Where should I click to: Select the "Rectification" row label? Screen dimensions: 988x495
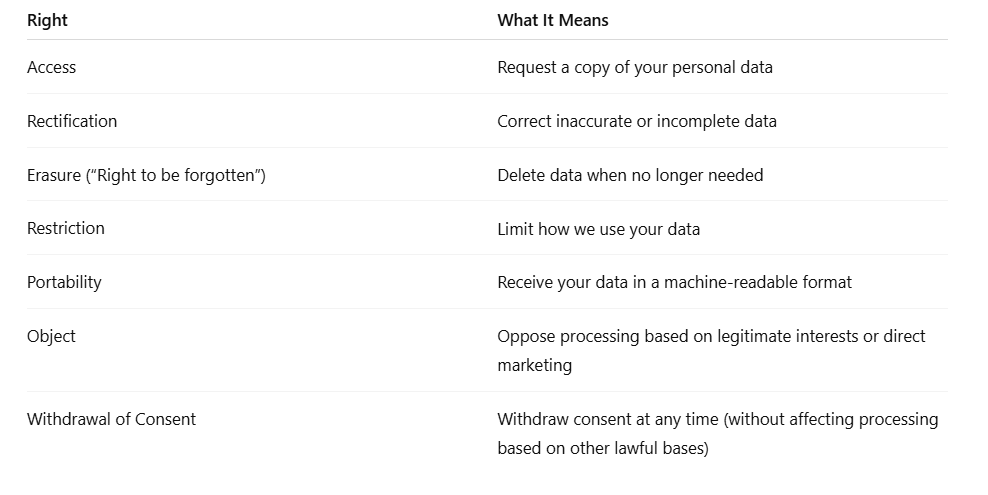(72, 121)
